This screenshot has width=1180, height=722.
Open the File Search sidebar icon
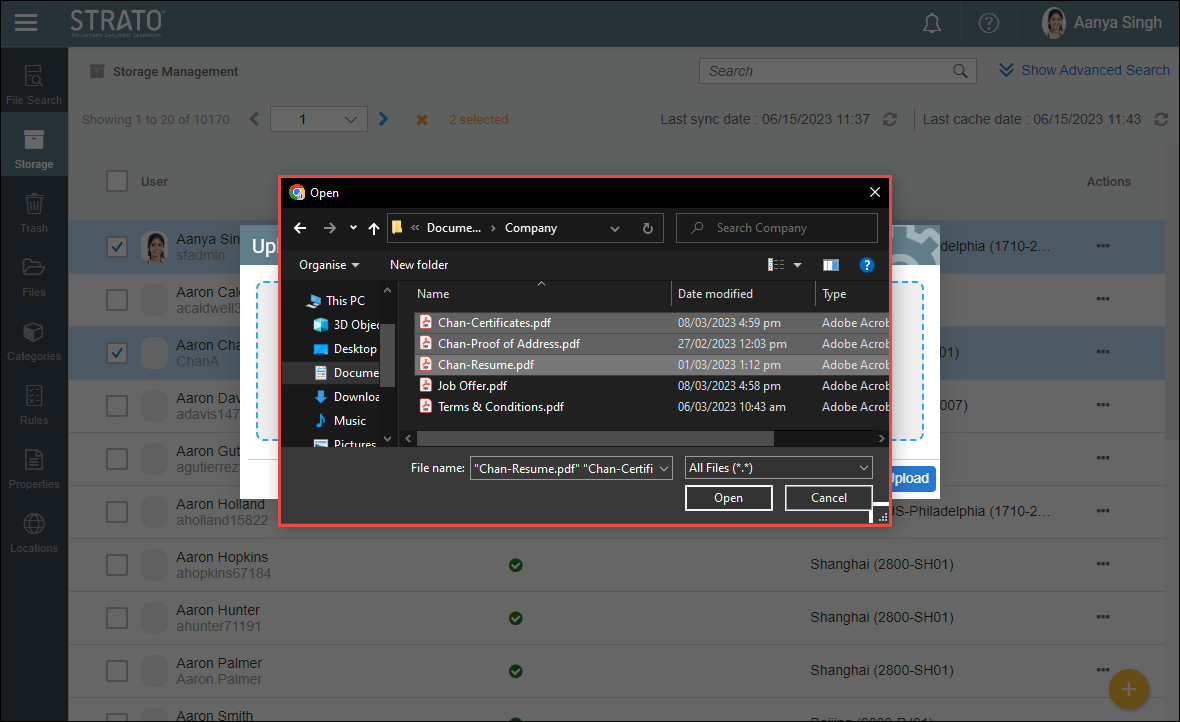point(34,84)
